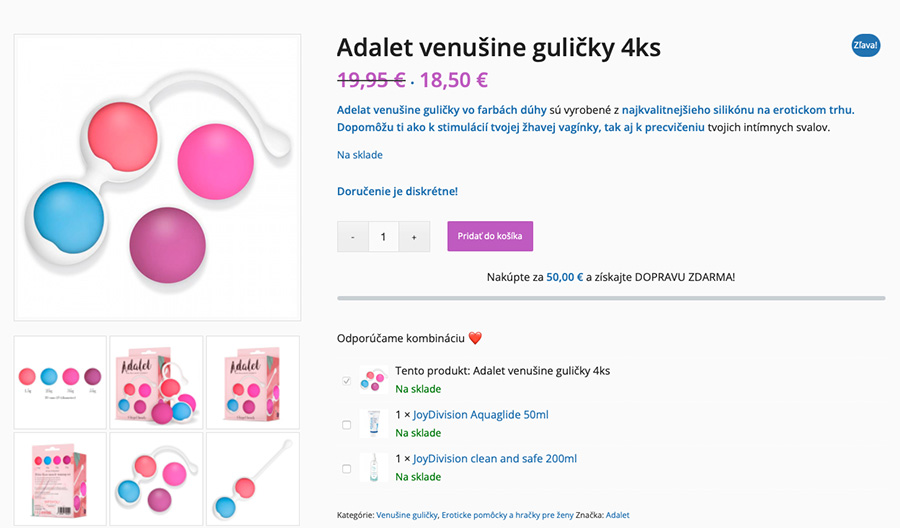Open the Venušine guličky category link
Screen dimensions: 900x528
point(407,515)
